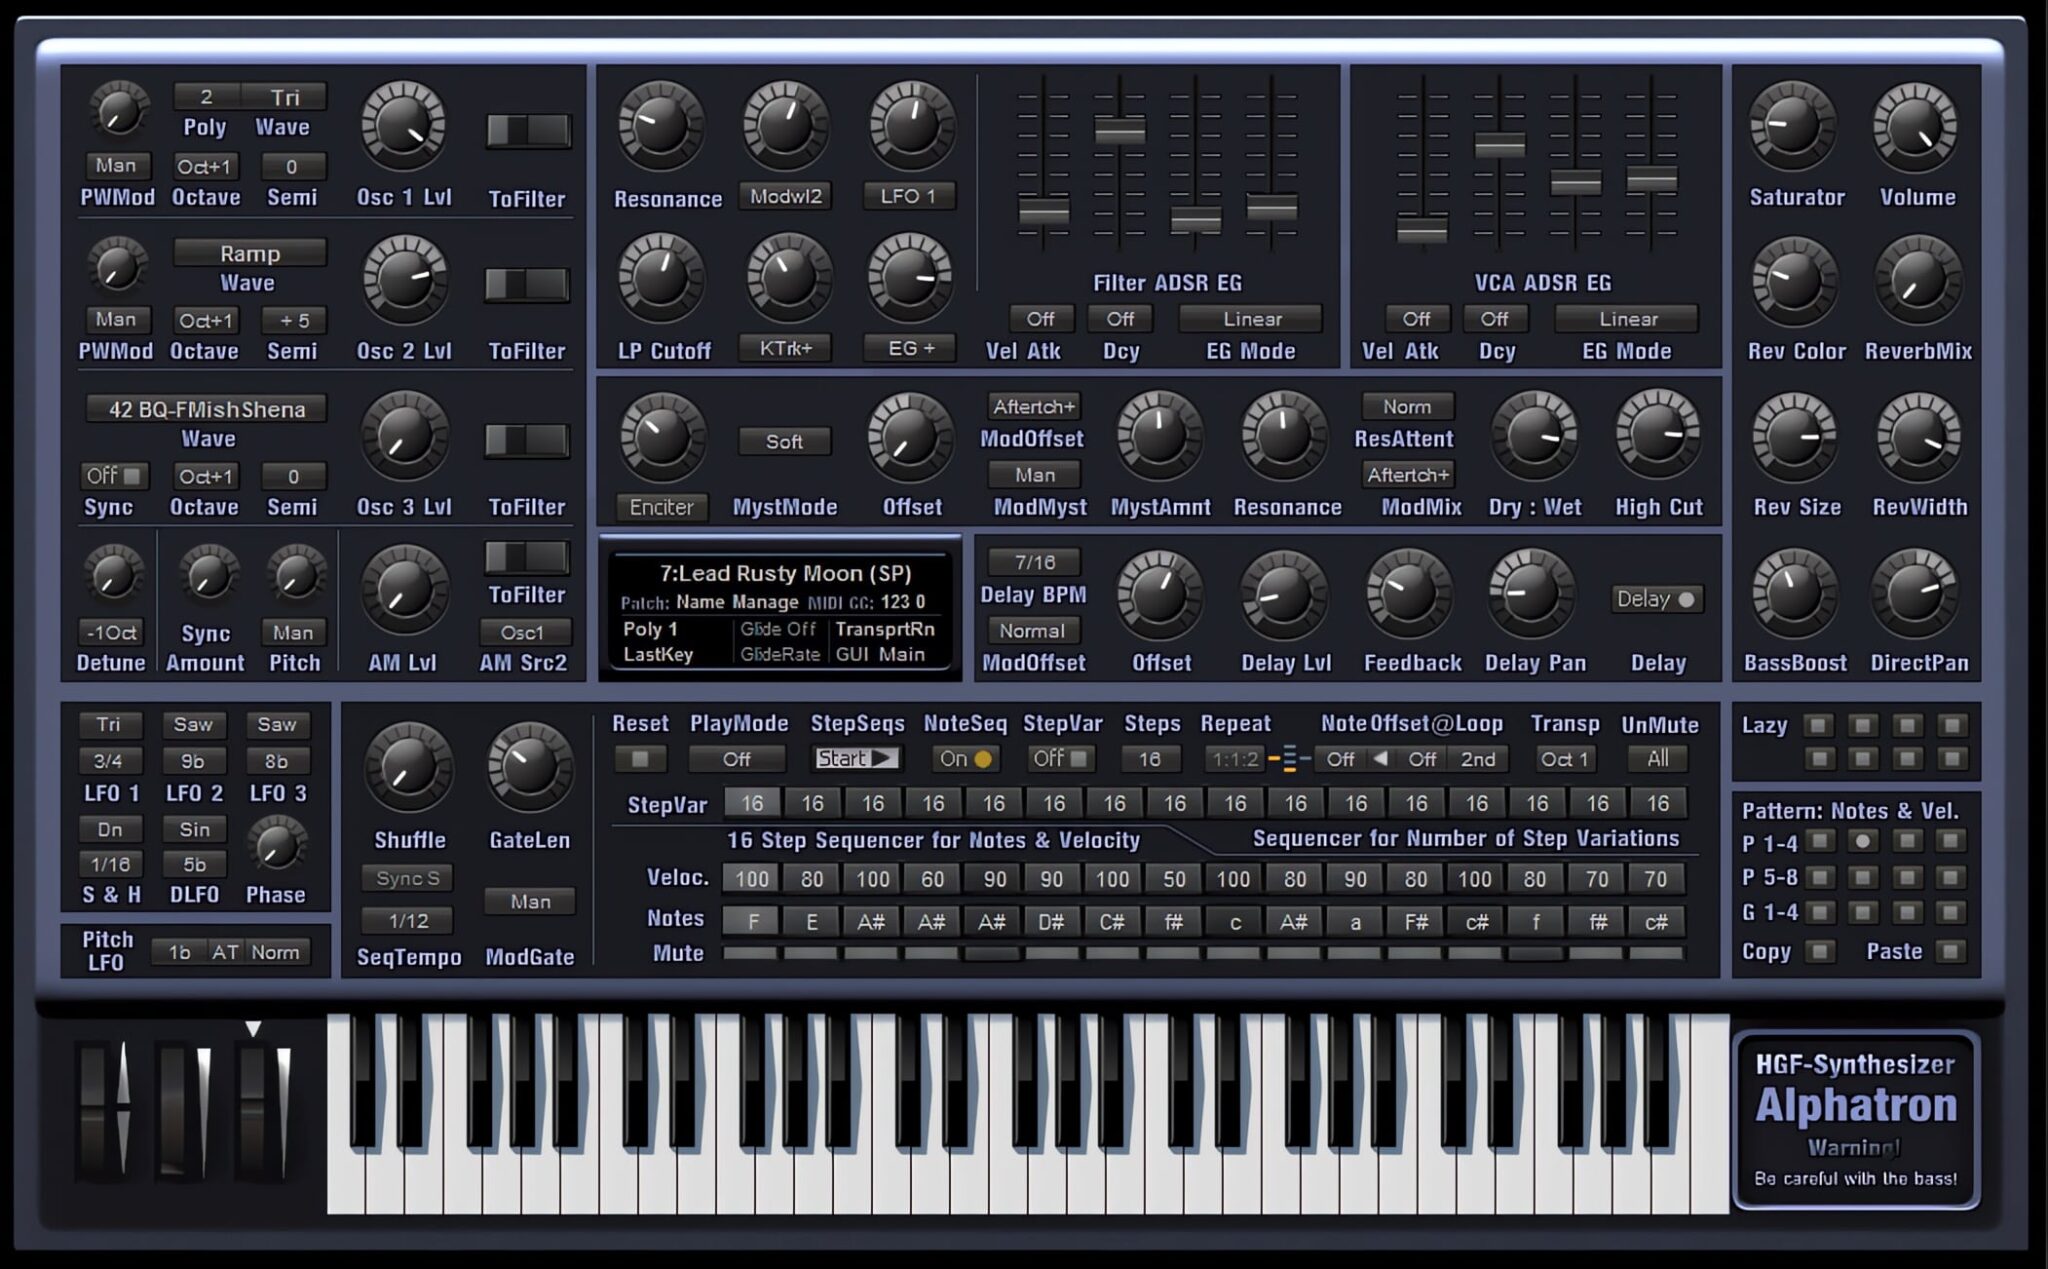Toggle Osc 1 ToFilter switch
2048x1269 pixels.
tap(527, 130)
